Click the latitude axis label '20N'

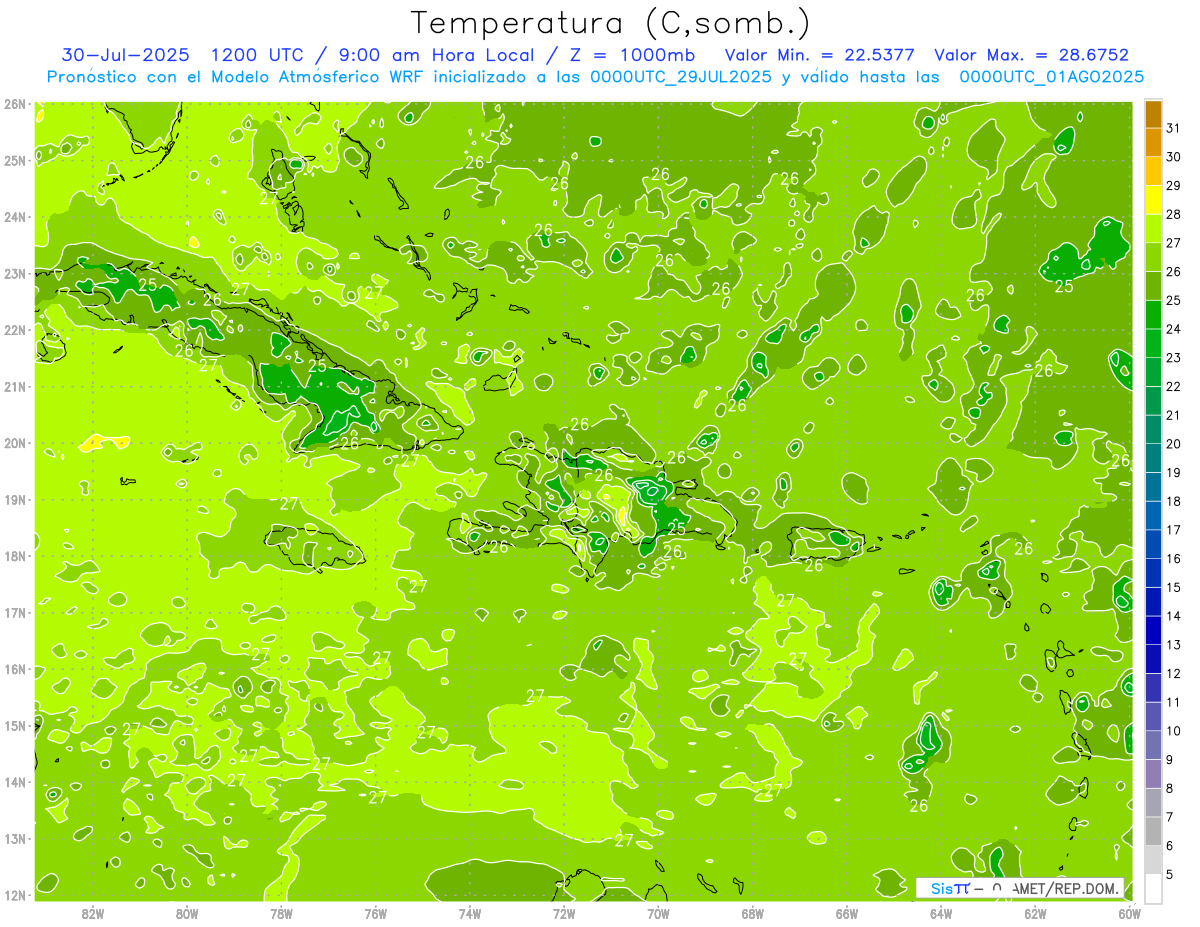[15, 442]
